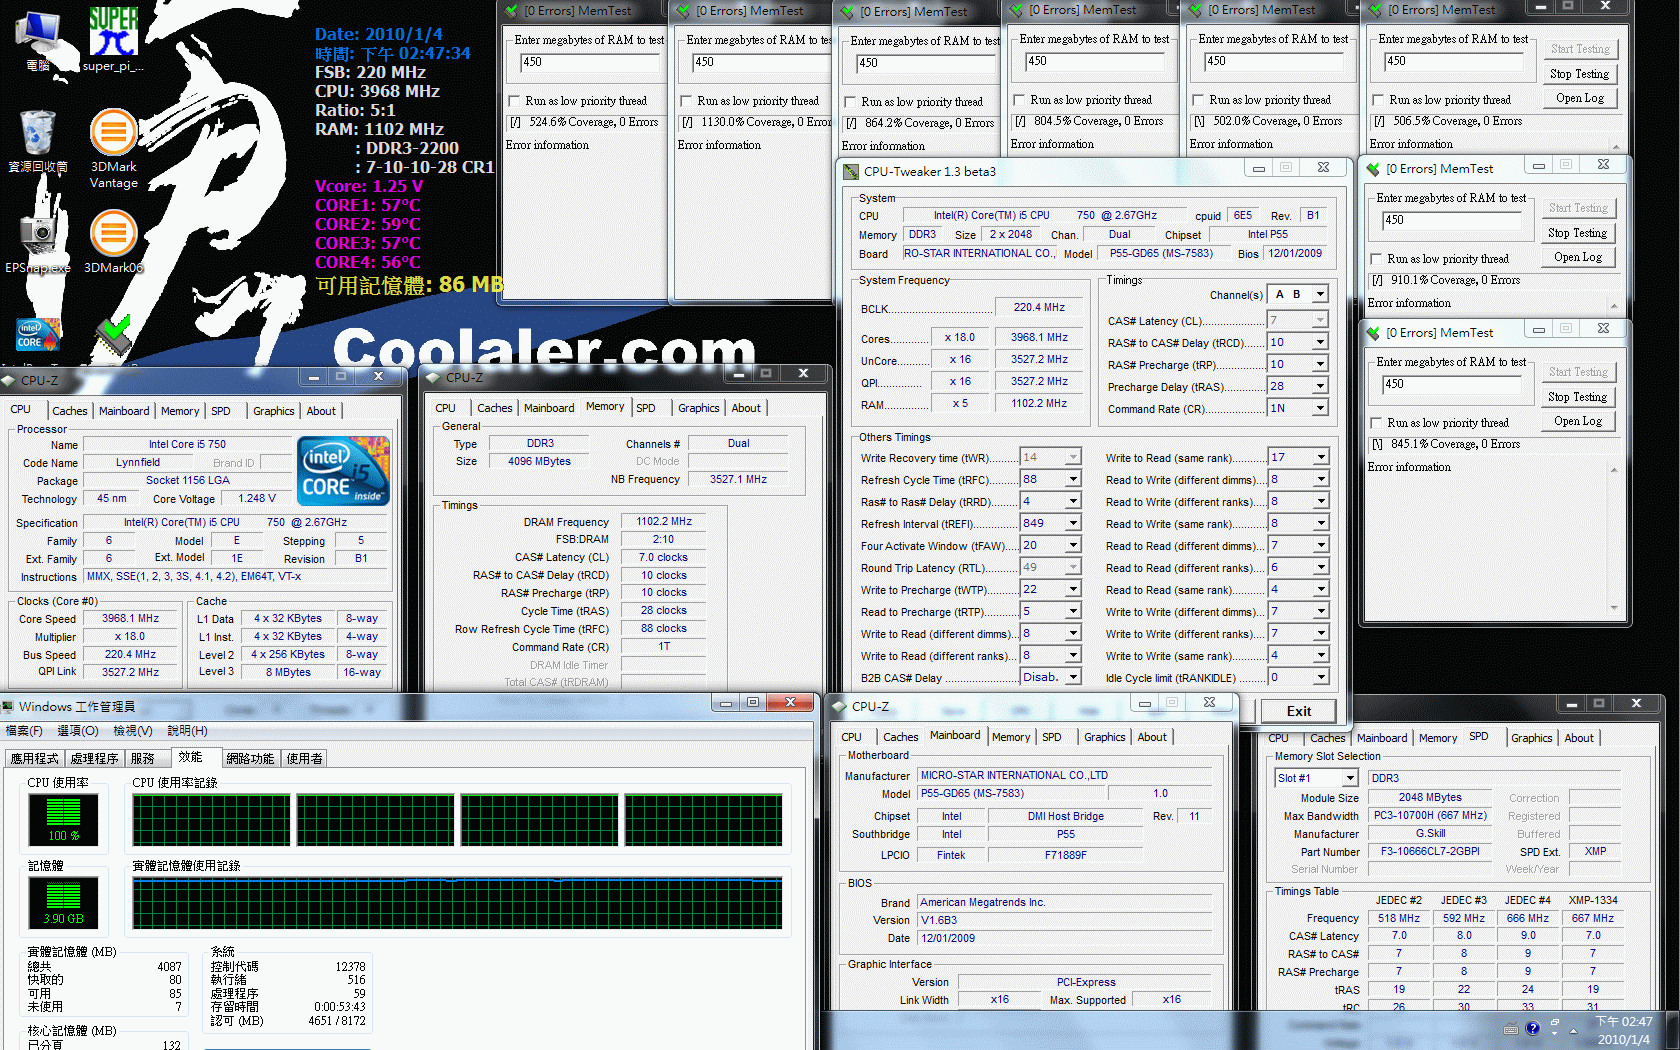The height and width of the screenshot is (1050, 1680).
Task: Click title icon of CPU-Z Mainboard window
Action: tap(840, 706)
